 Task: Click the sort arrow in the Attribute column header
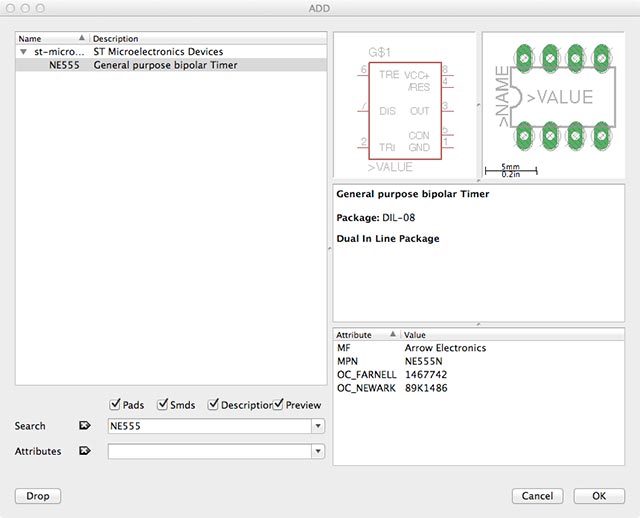[392, 334]
